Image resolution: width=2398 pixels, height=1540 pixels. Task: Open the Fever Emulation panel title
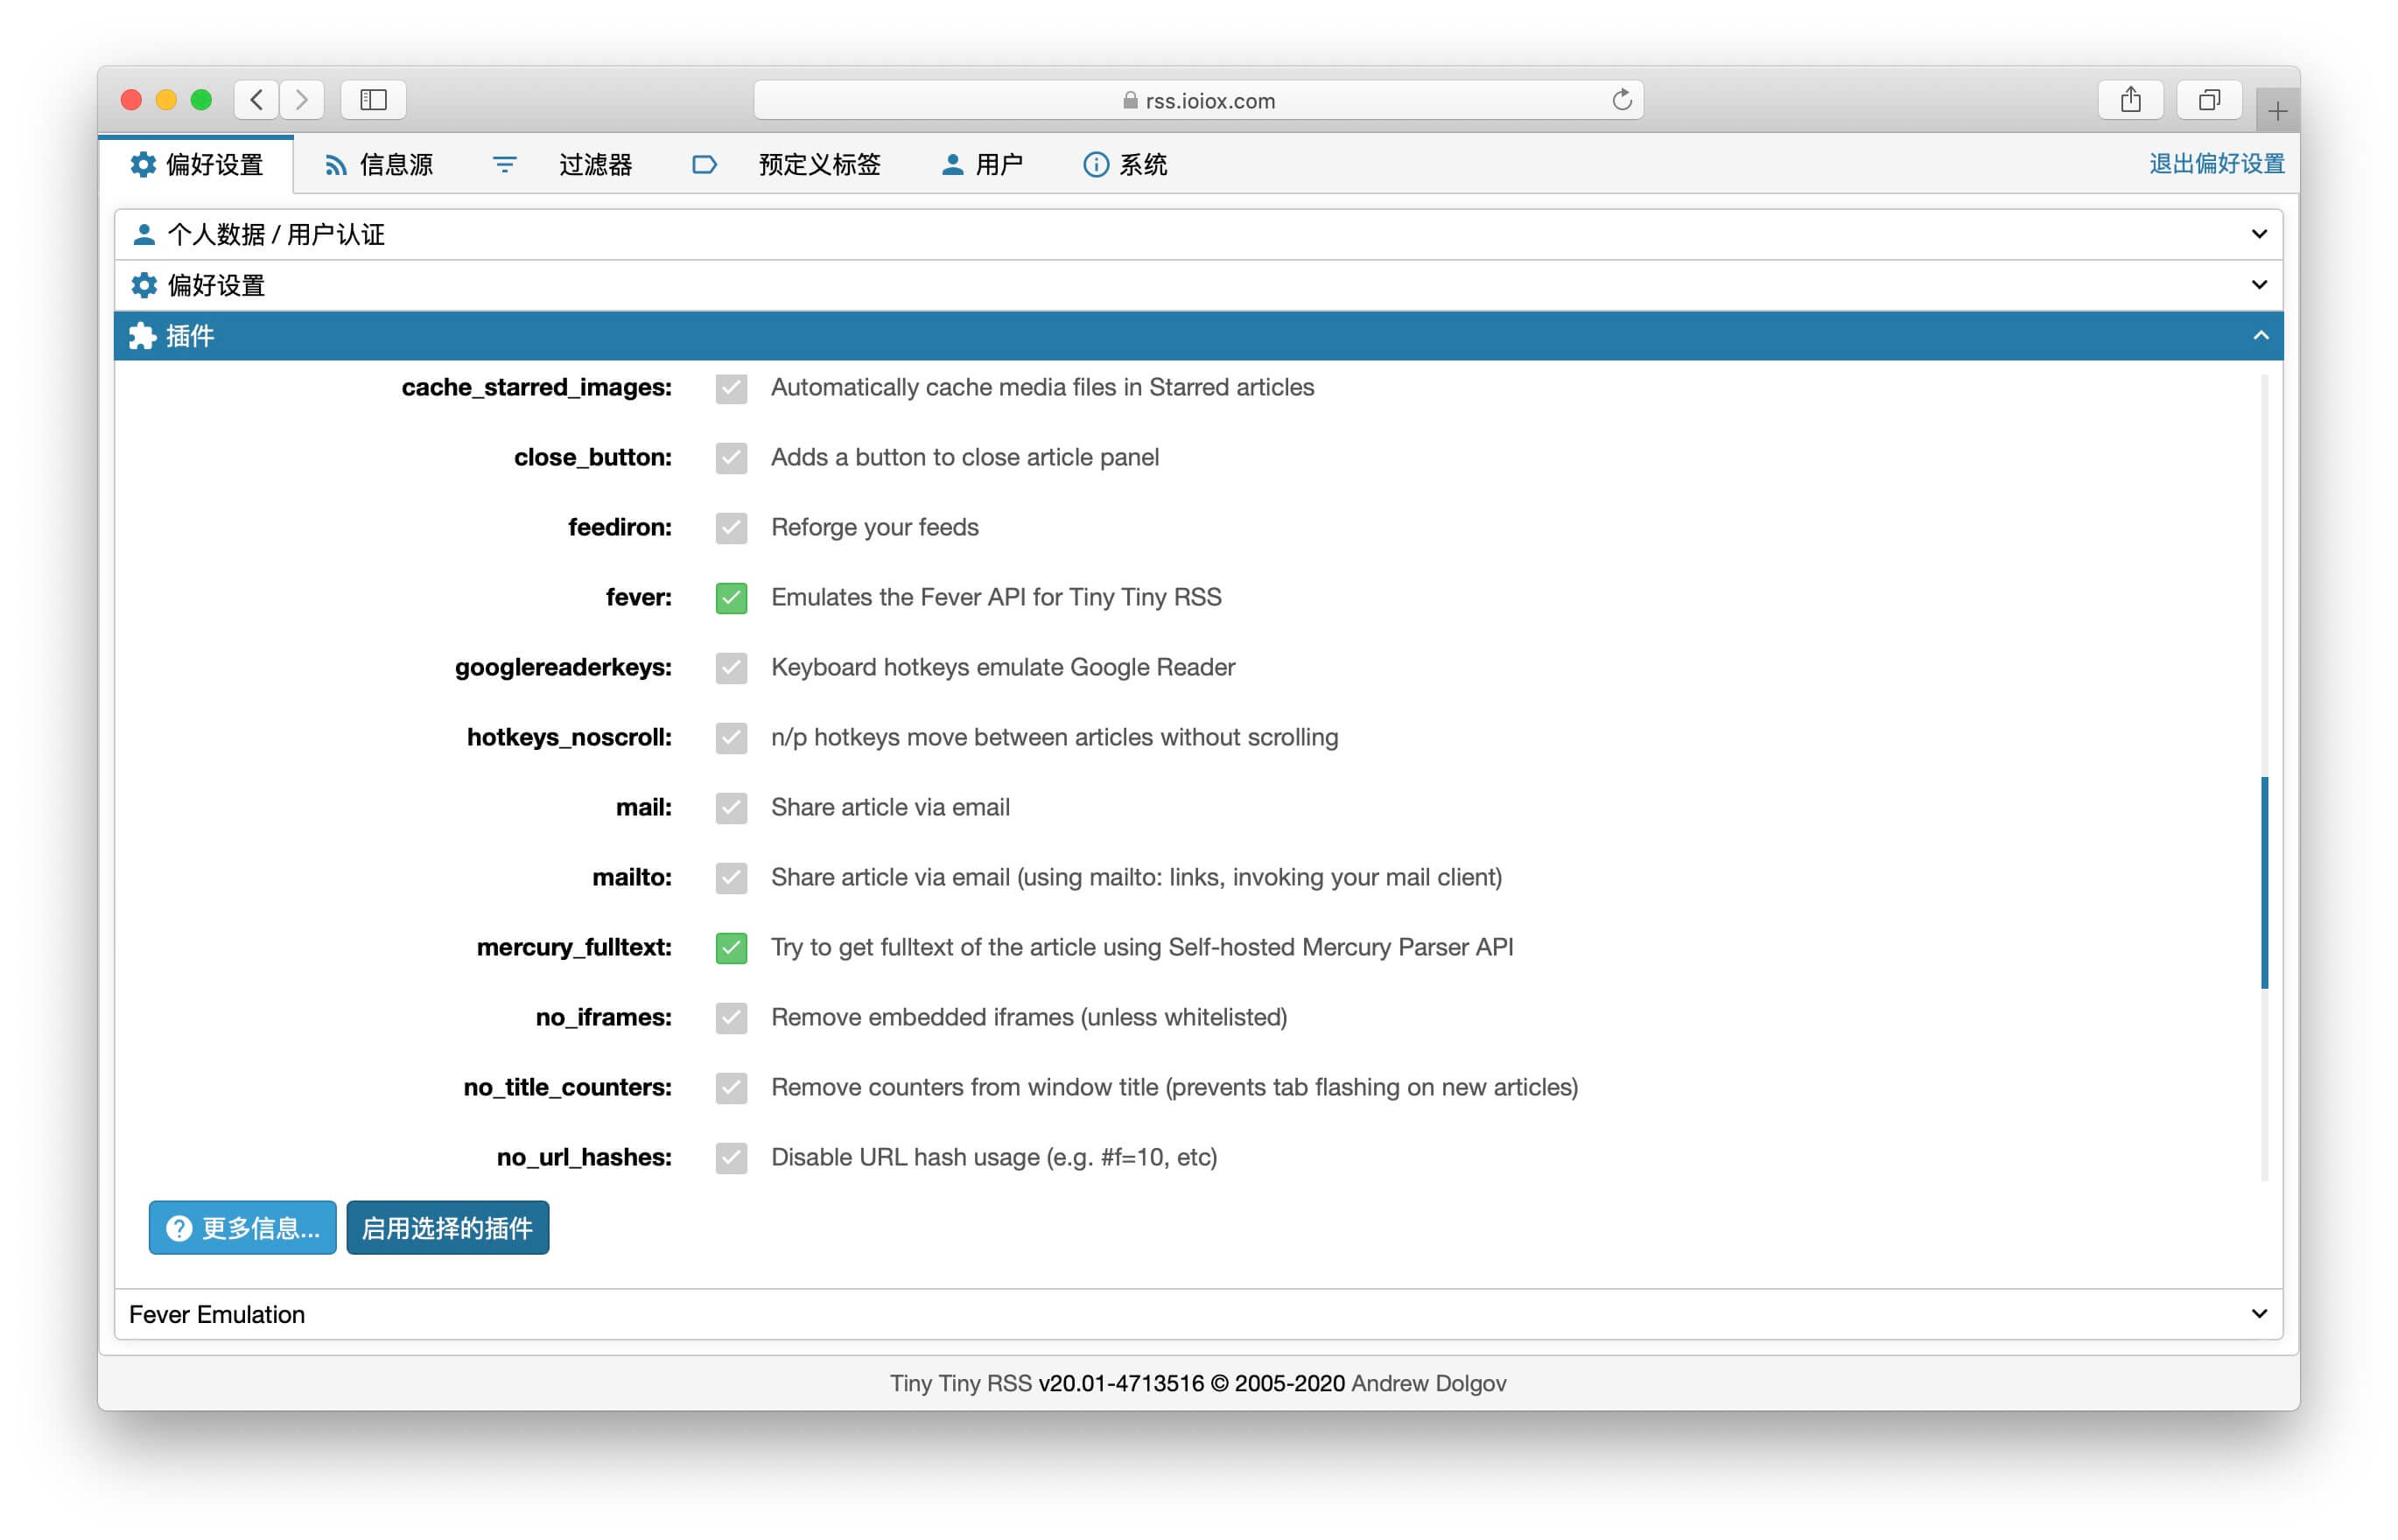[217, 1314]
